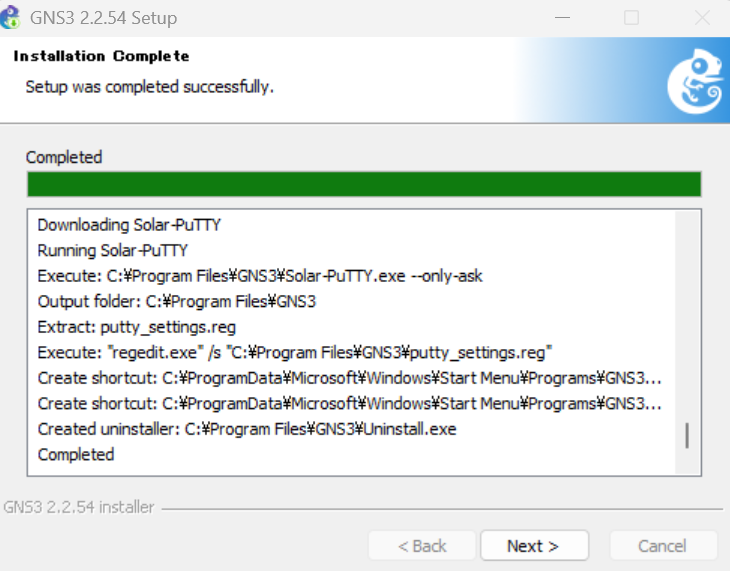This screenshot has height=571, width=730.
Task: Click the "Installation Complete" heading
Action: pyautogui.click(x=101, y=56)
